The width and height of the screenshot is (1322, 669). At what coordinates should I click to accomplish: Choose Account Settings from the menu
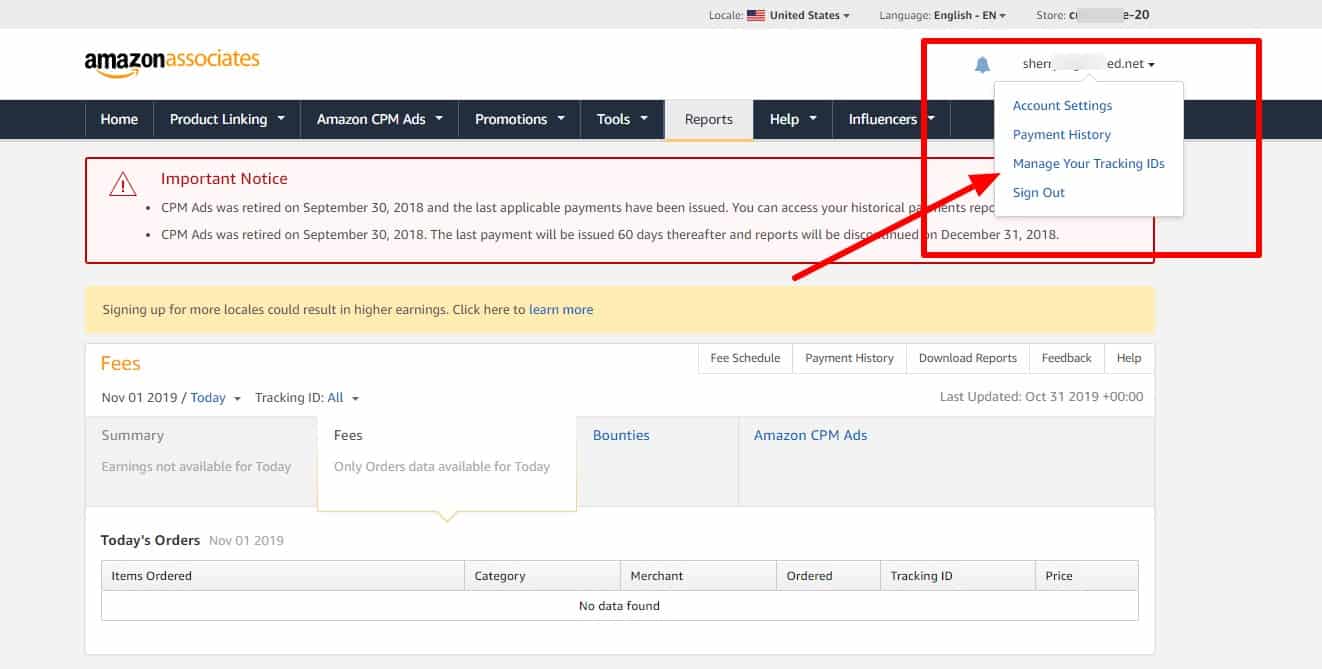coord(1062,106)
